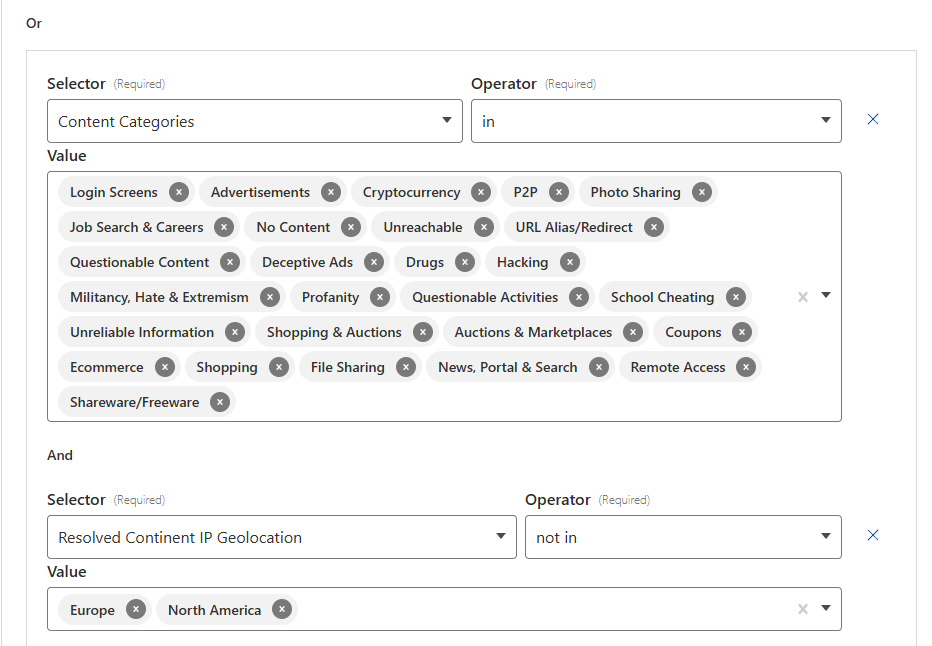The height and width of the screenshot is (646, 932).
Task: Remove the Hacking category tag
Action: (x=569, y=262)
